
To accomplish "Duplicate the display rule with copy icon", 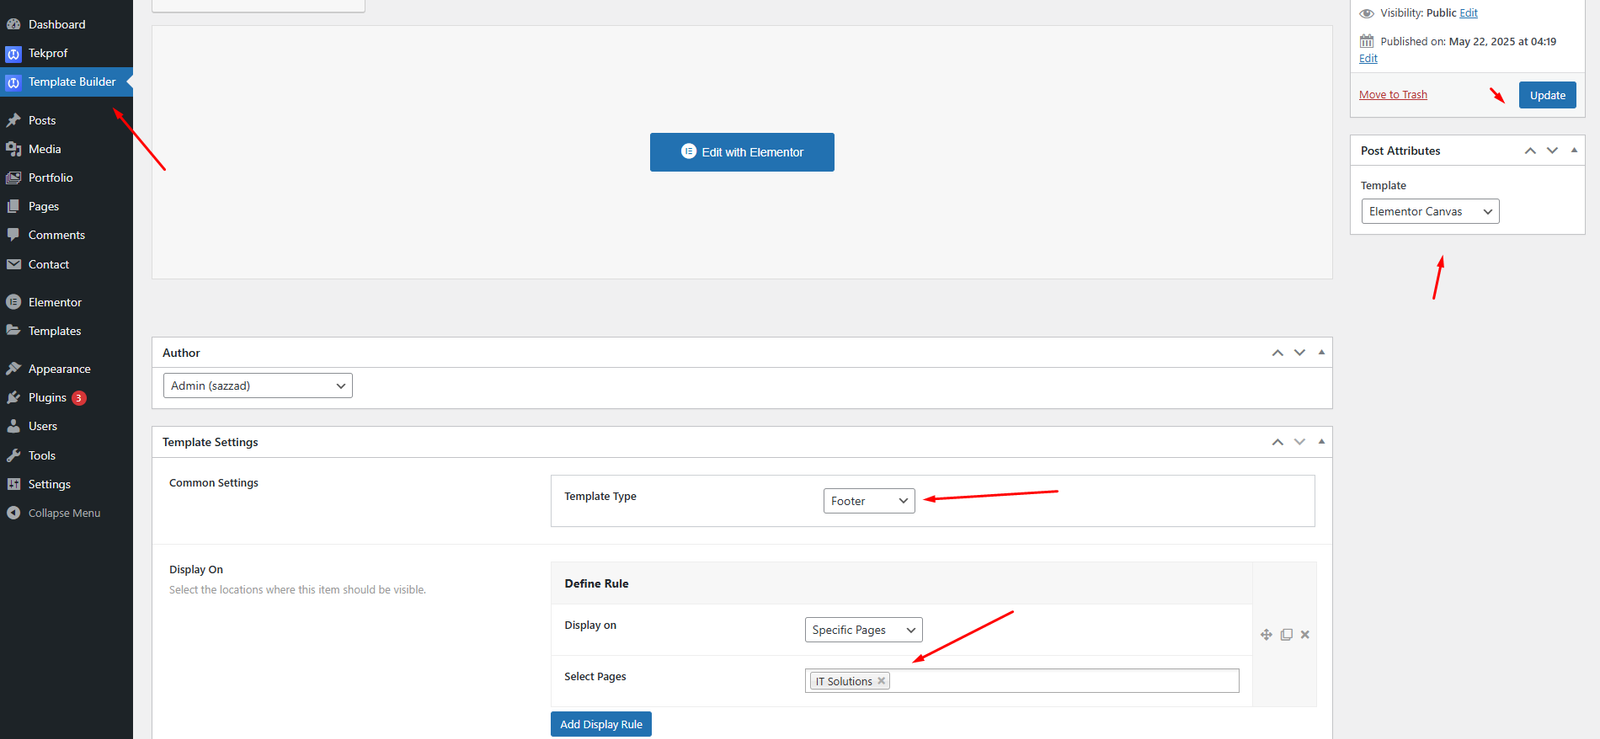I will (1286, 635).
